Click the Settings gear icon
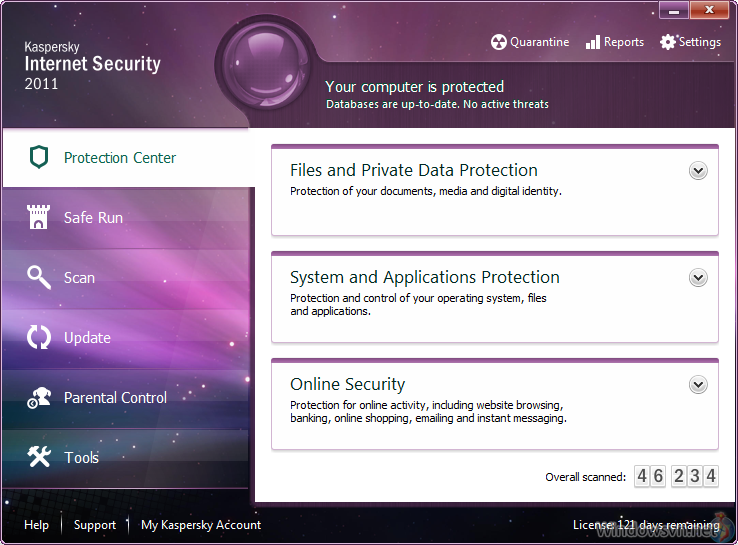 (668, 42)
